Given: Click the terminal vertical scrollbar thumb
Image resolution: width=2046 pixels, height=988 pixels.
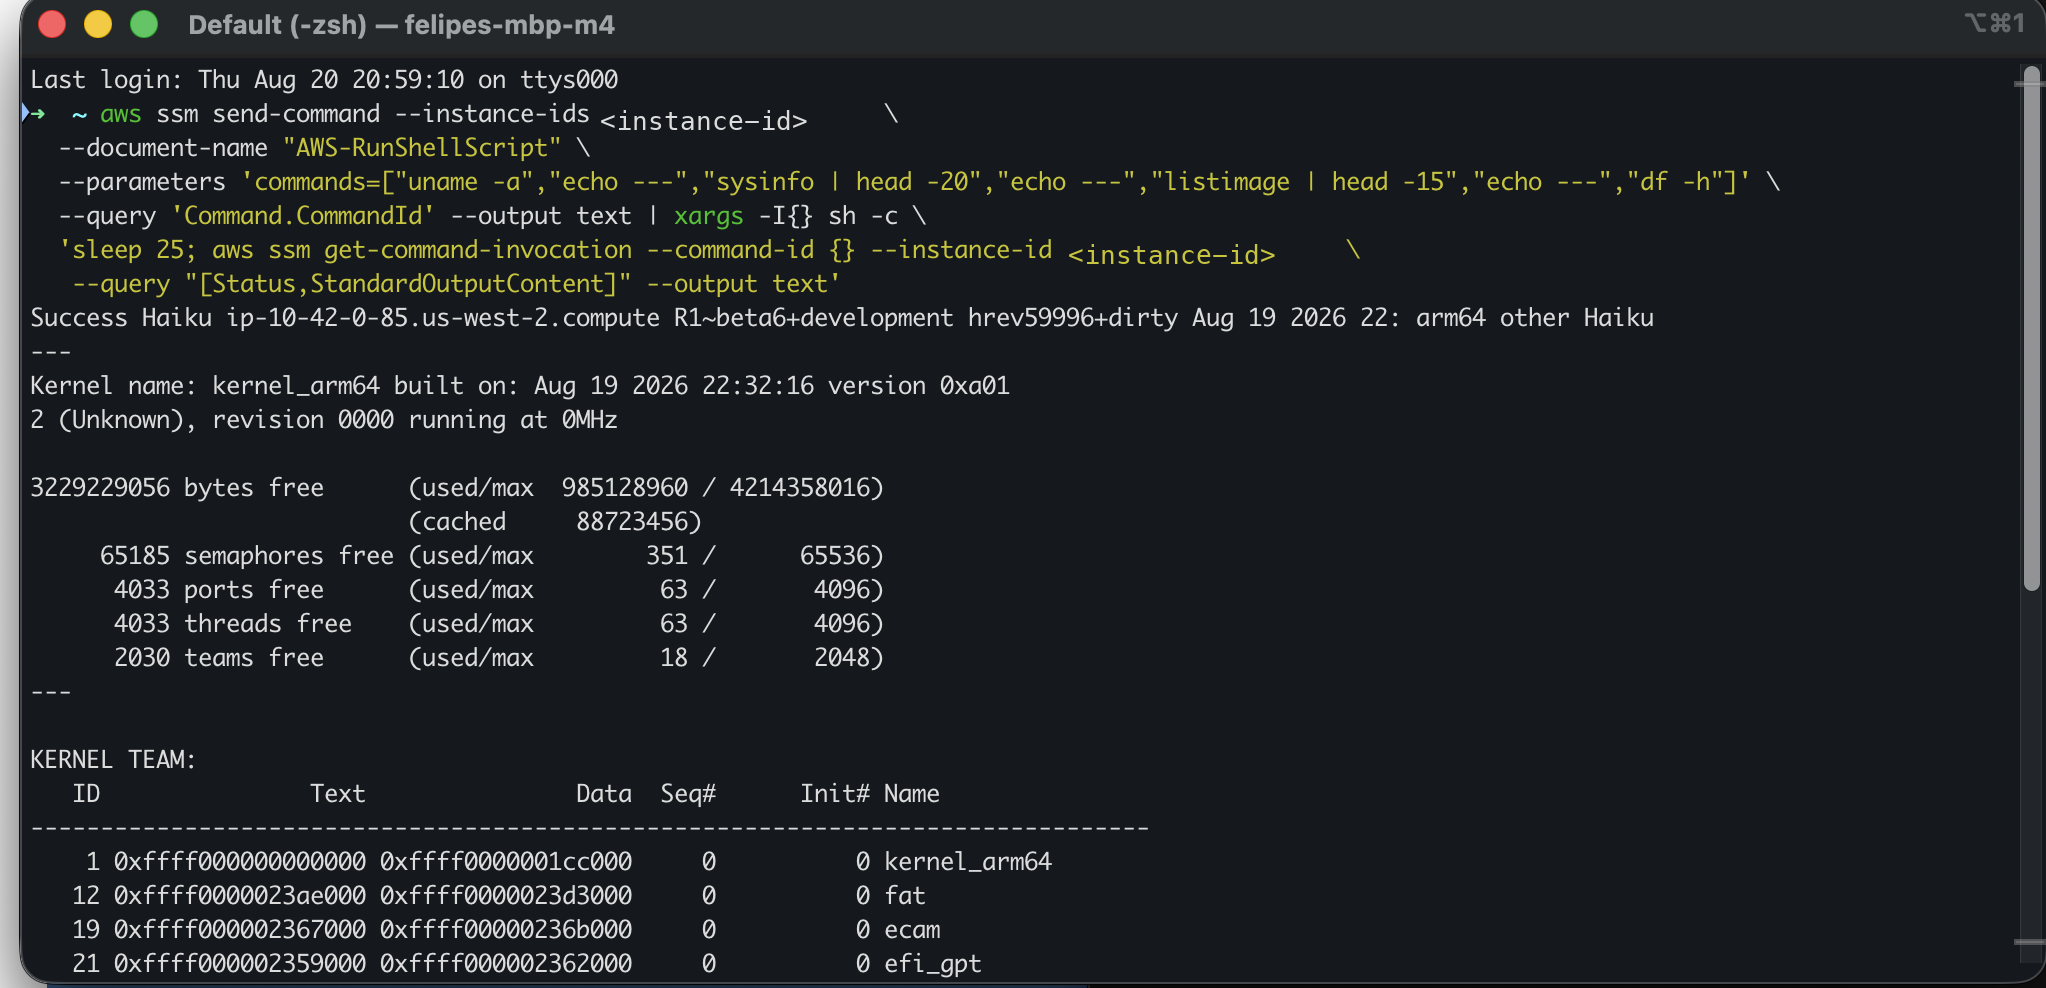Looking at the screenshot, I should click(2031, 329).
